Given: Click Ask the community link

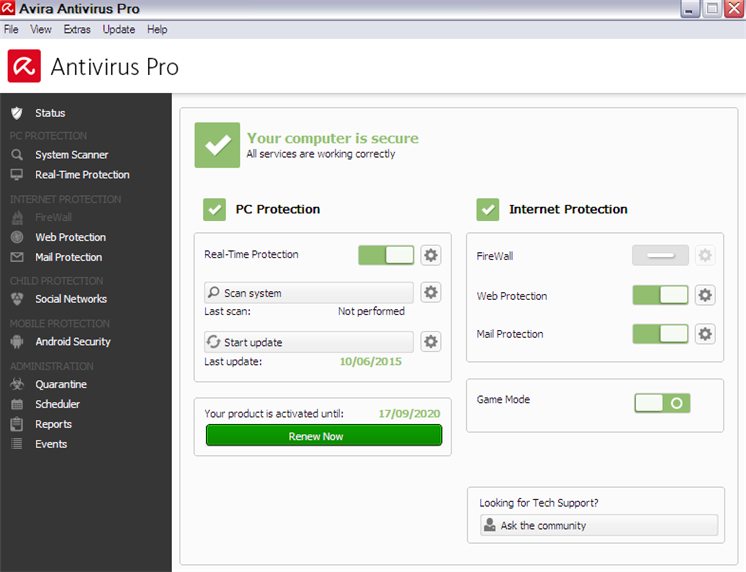Looking at the screenshot, I should pyautogui.click(x=598, y=525).
